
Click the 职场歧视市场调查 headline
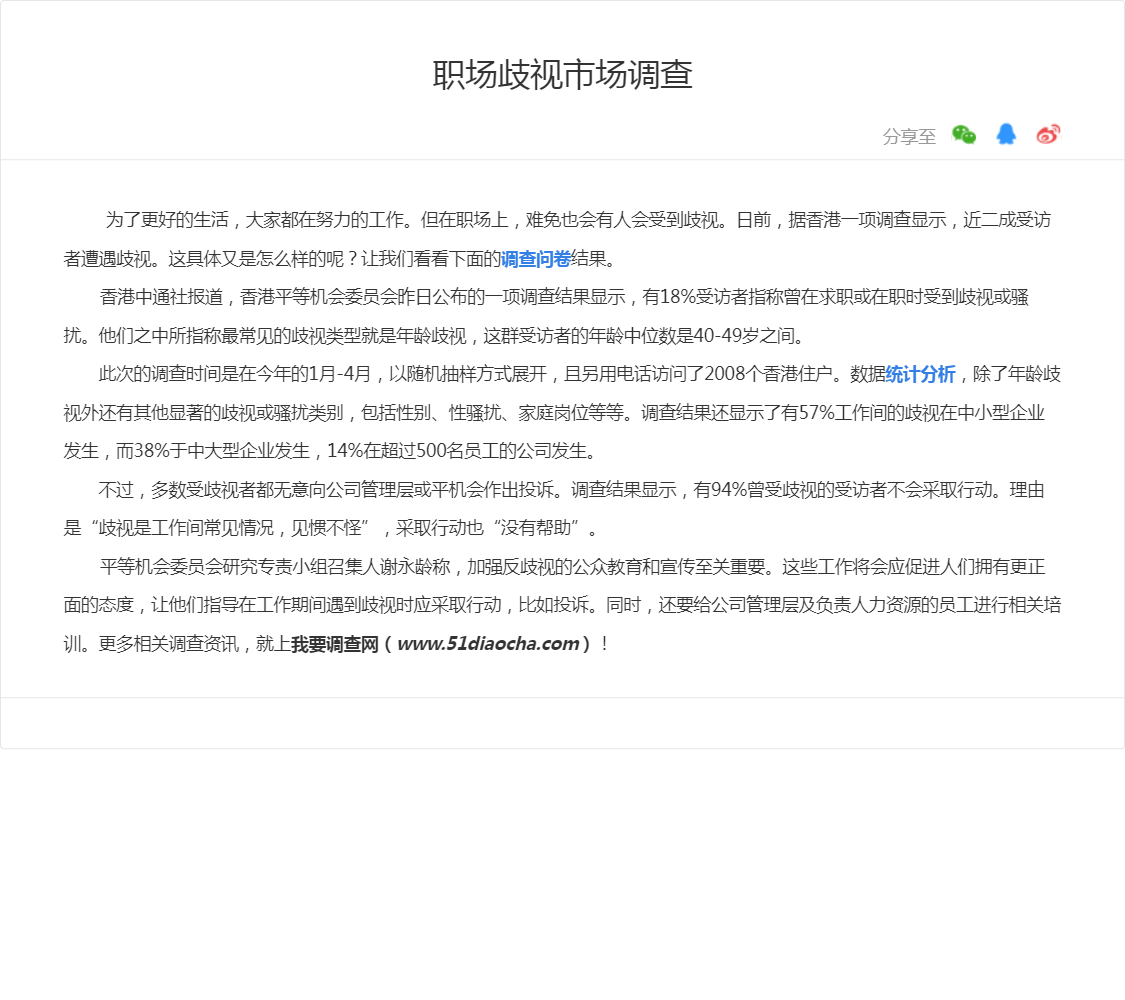coord(562,75)
